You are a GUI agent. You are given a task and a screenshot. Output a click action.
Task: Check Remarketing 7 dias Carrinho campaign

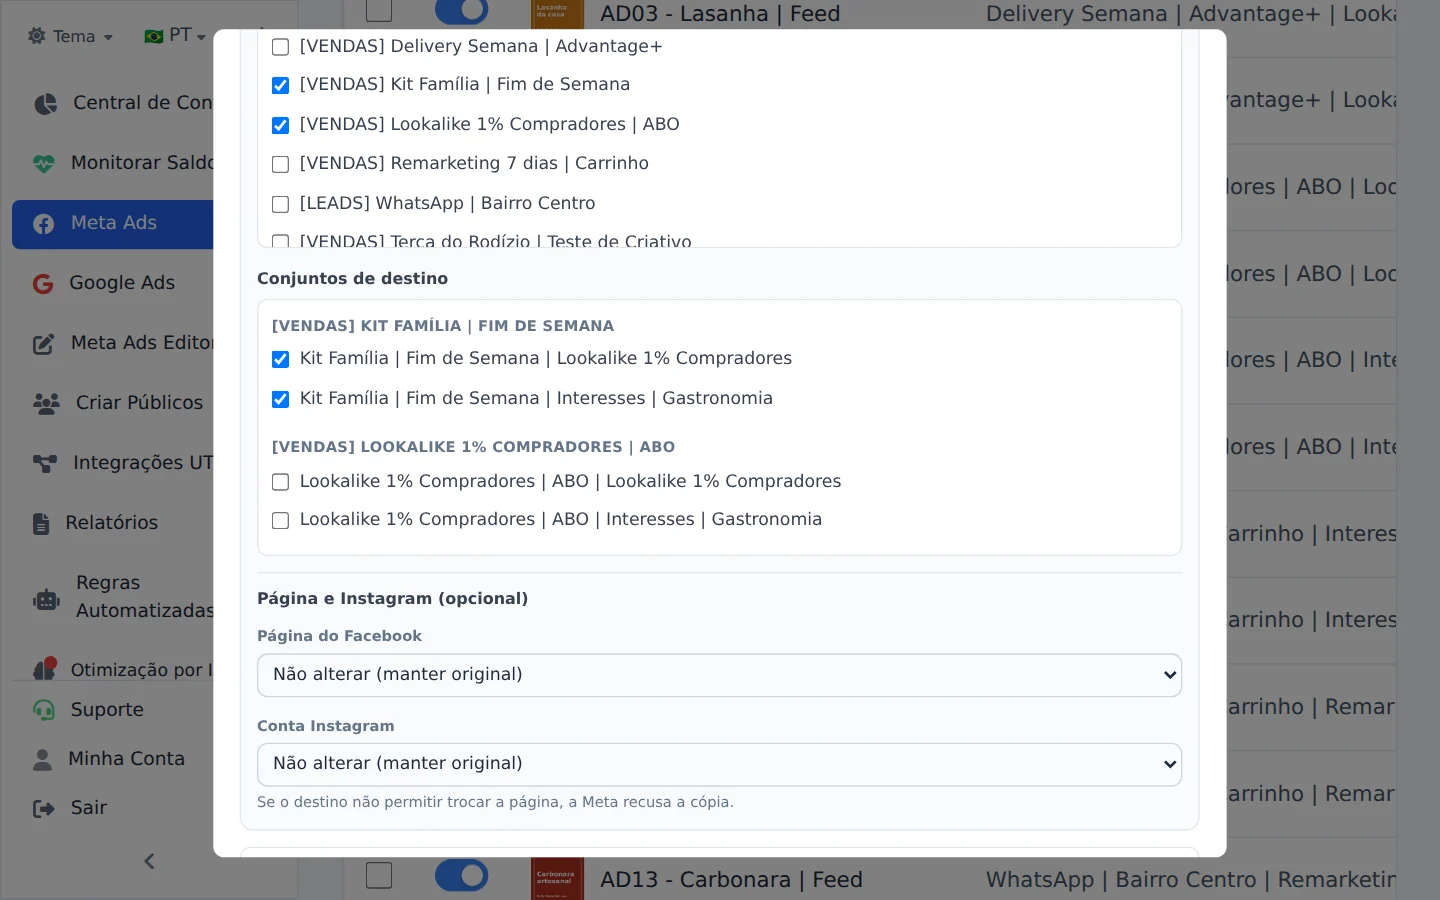click(x=281, y=164)
